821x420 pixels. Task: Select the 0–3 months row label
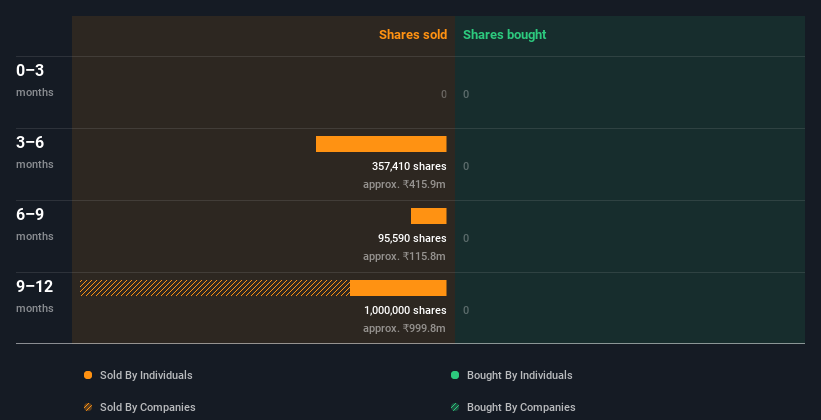click(35, 80)
